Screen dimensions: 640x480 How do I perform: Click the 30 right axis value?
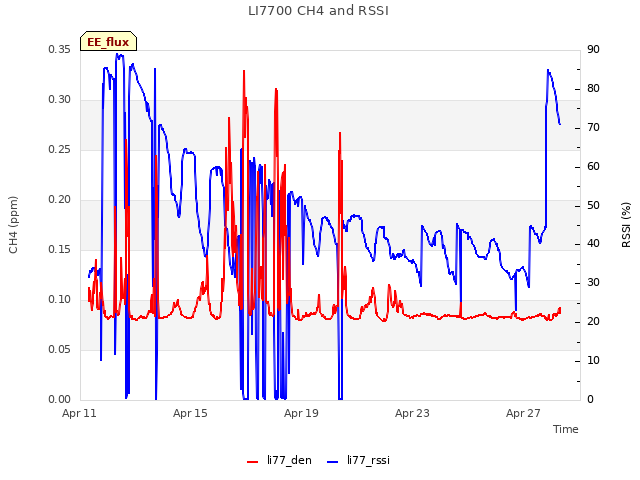[593, 283]
